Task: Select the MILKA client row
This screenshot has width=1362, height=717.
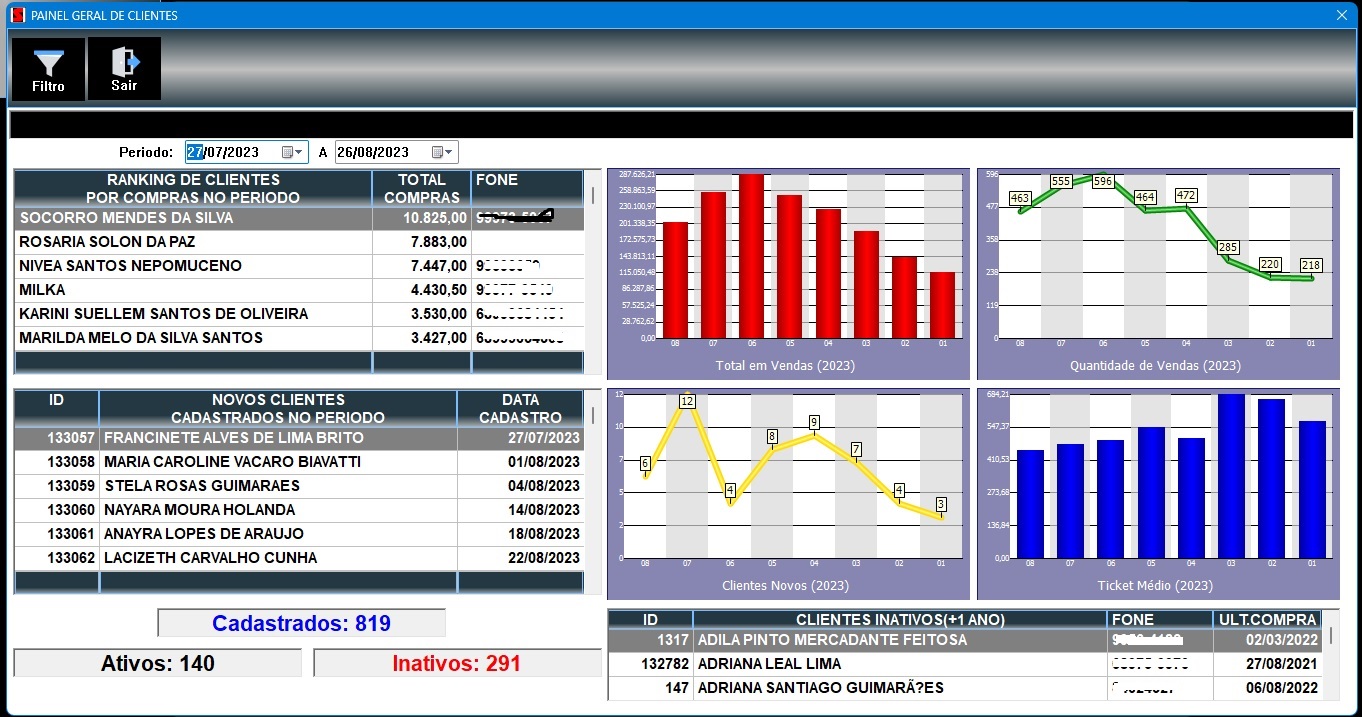Action: click(299, 290)
